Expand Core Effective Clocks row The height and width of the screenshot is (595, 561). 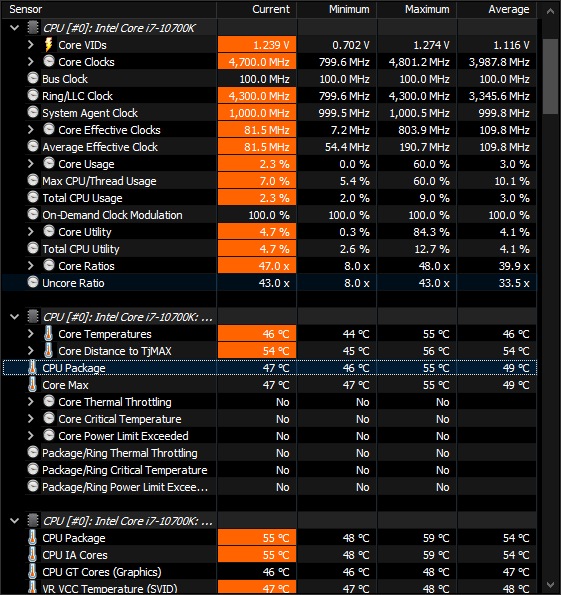(31, 130)
